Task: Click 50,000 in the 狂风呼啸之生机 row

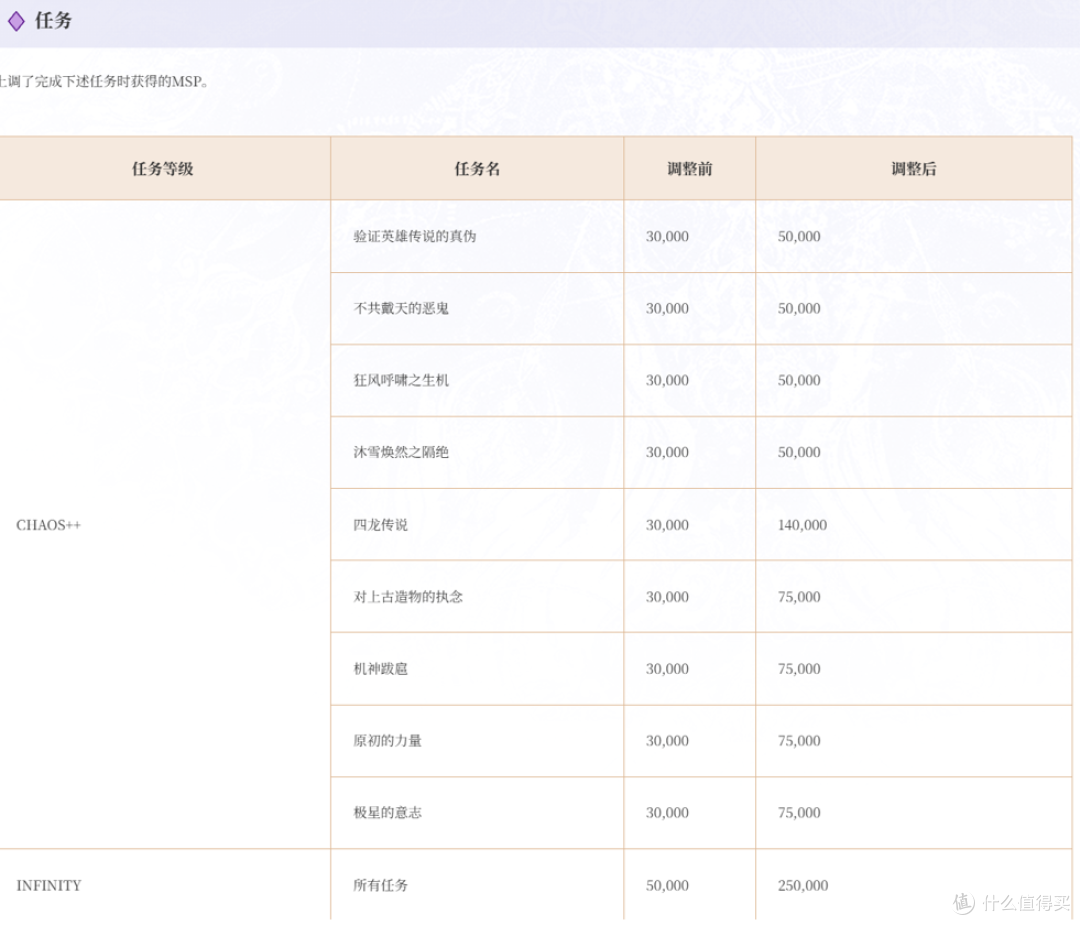Action: [x=799, y=380]
